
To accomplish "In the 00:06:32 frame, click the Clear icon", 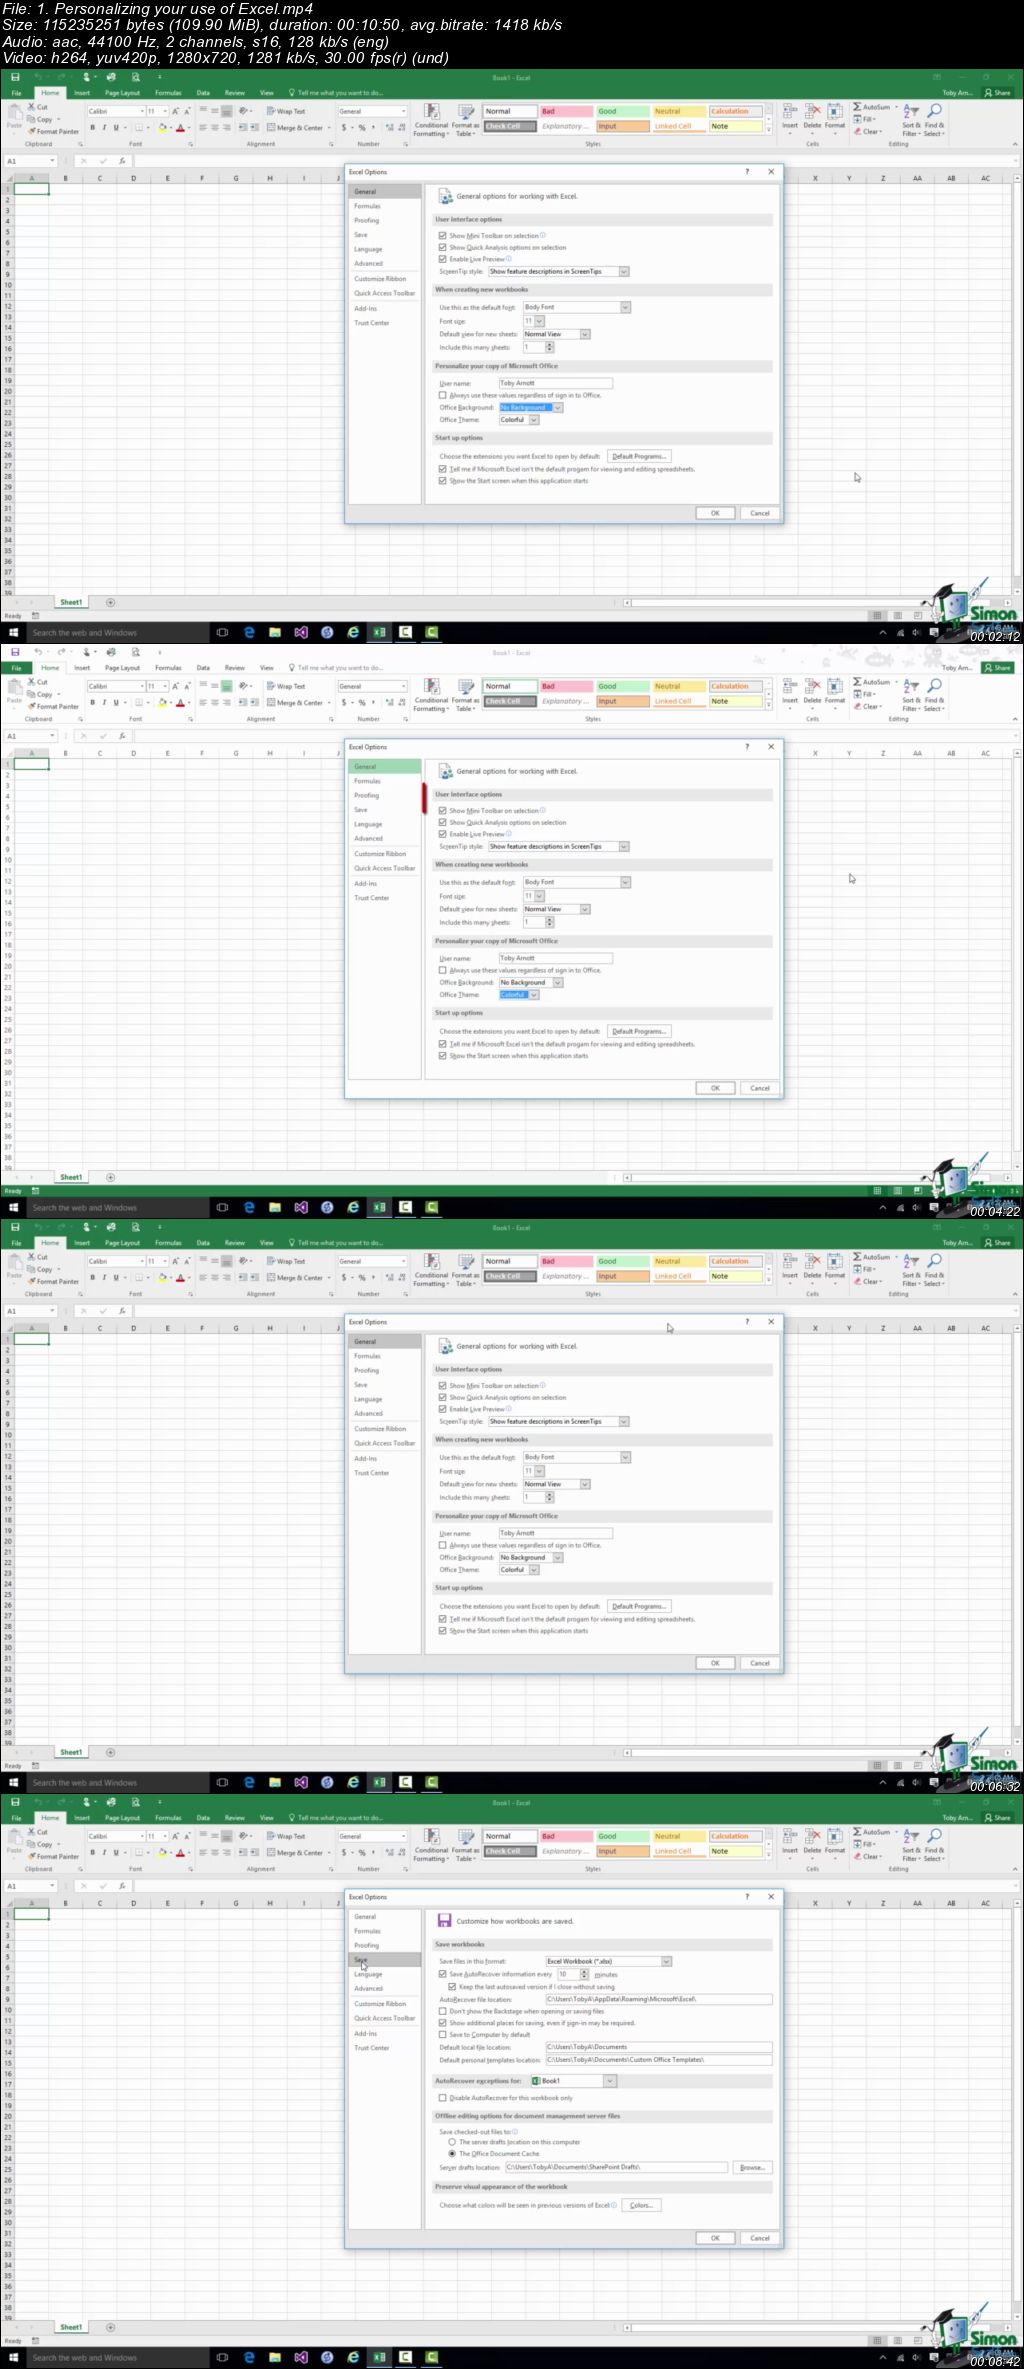I will 858,1282.
